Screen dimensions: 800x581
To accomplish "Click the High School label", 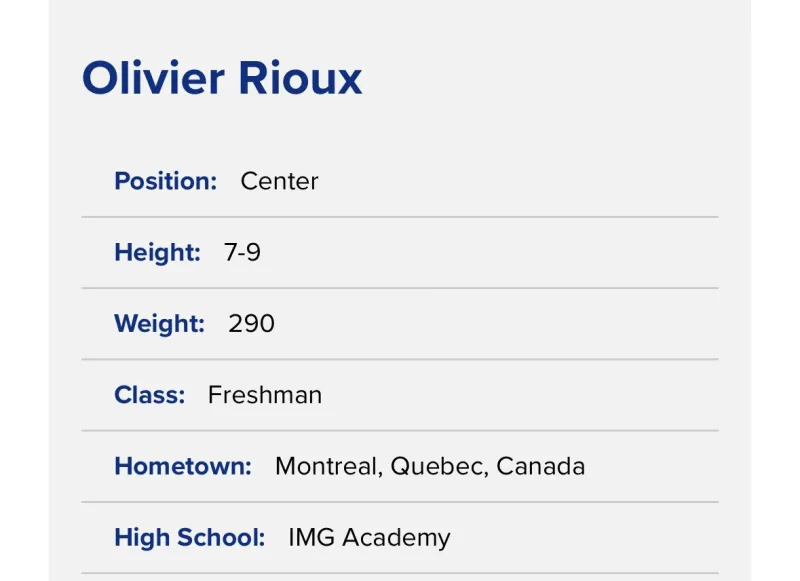I will click(189, 537).
